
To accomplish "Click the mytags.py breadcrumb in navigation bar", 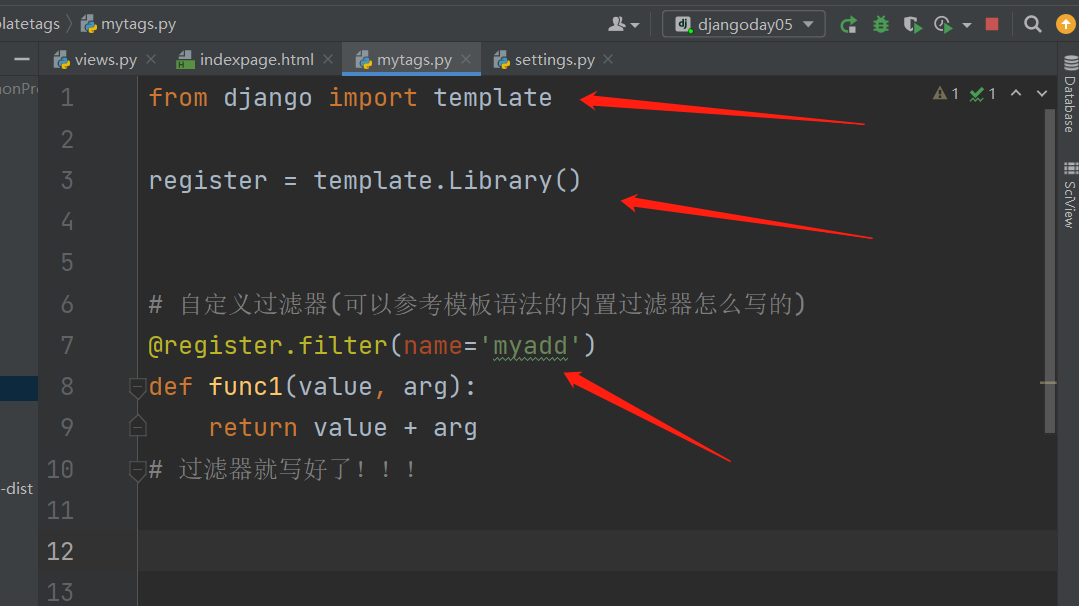I will coord(129,24).
